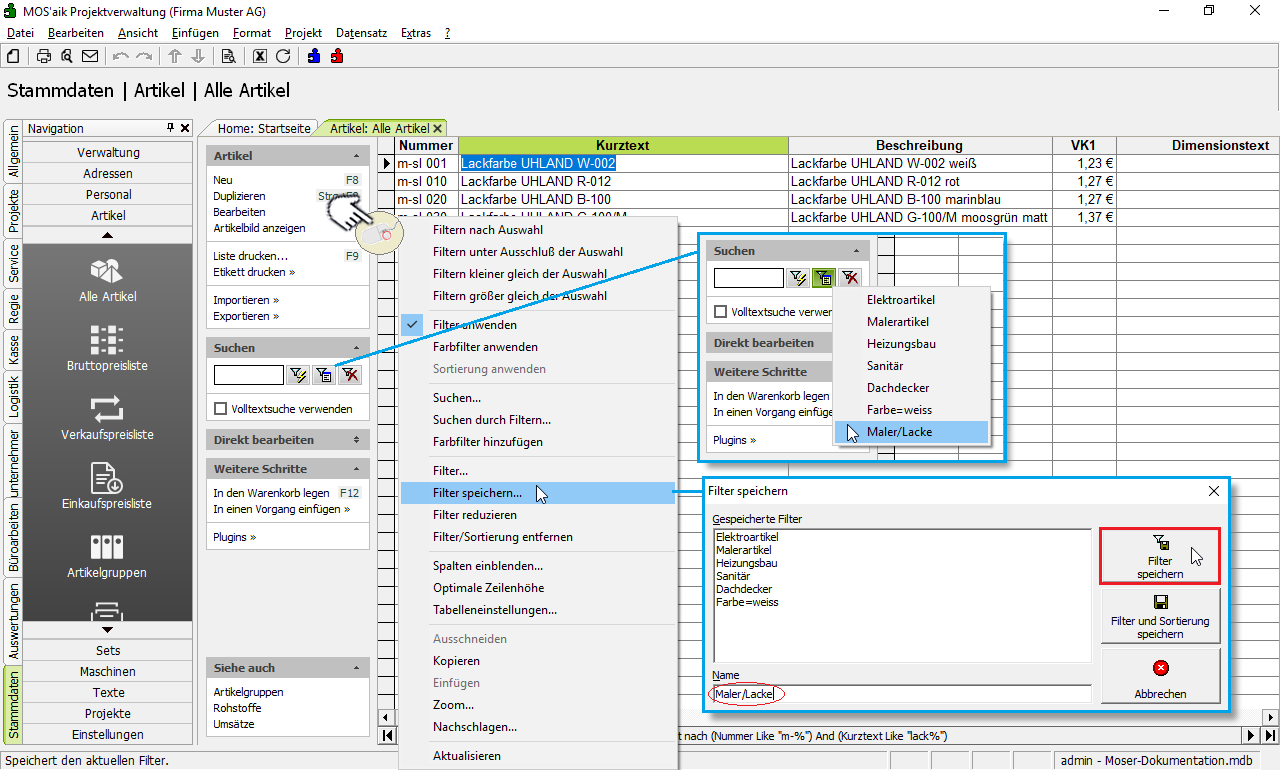This screenshot has width=1280, height=770.
Task: Pin the Navigation panel with the pushpin
Action: 171,128
